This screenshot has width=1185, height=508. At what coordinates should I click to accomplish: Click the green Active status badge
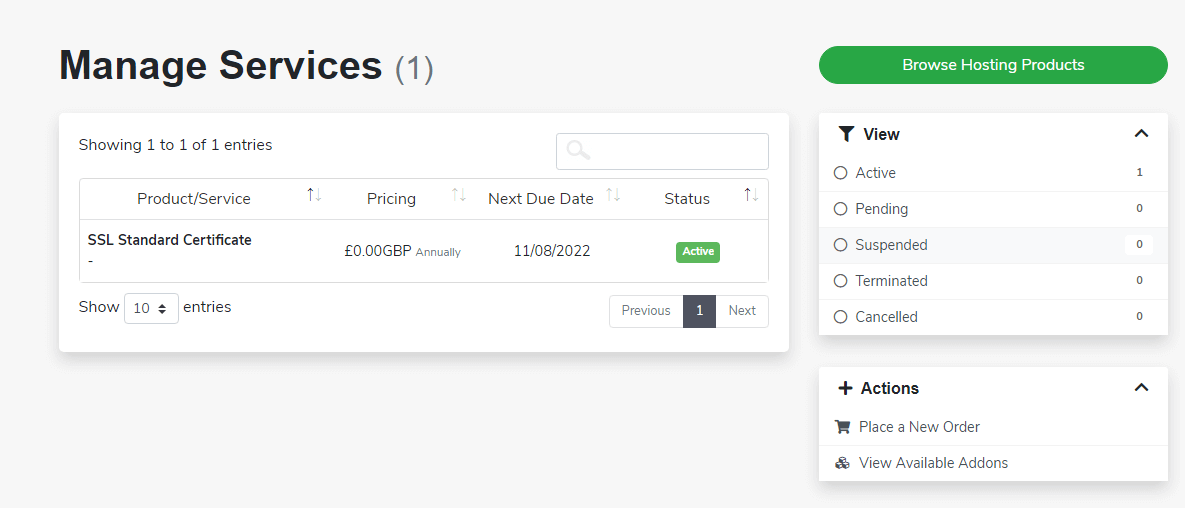698,252
